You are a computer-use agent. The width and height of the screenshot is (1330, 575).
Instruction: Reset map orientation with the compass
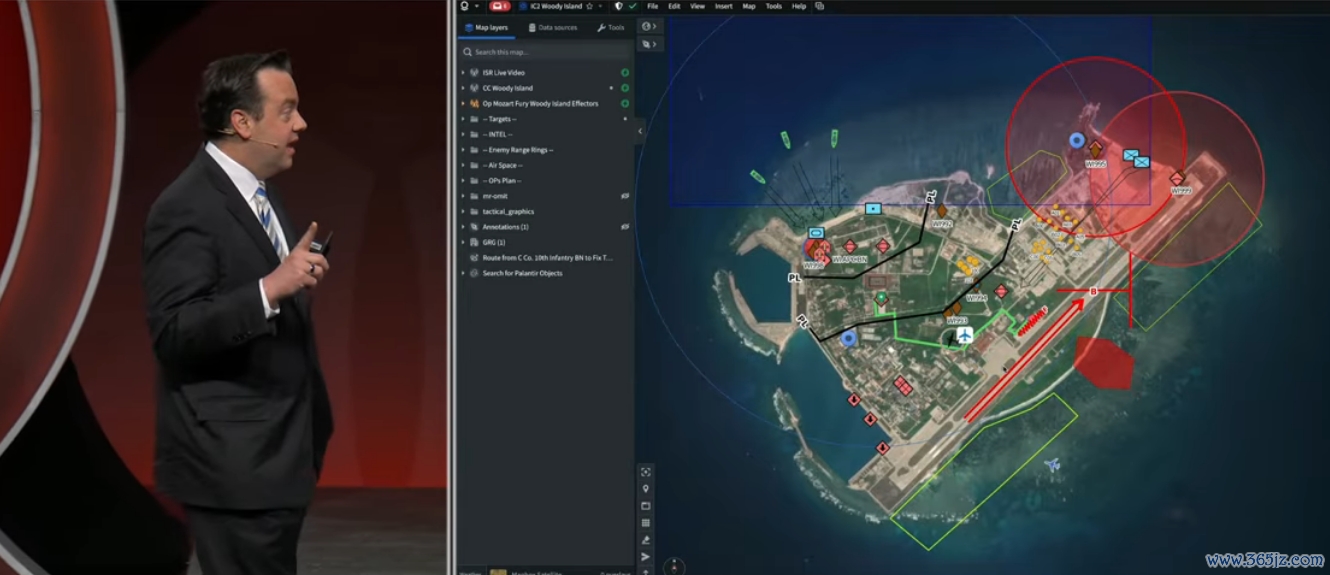coord(674,566)
